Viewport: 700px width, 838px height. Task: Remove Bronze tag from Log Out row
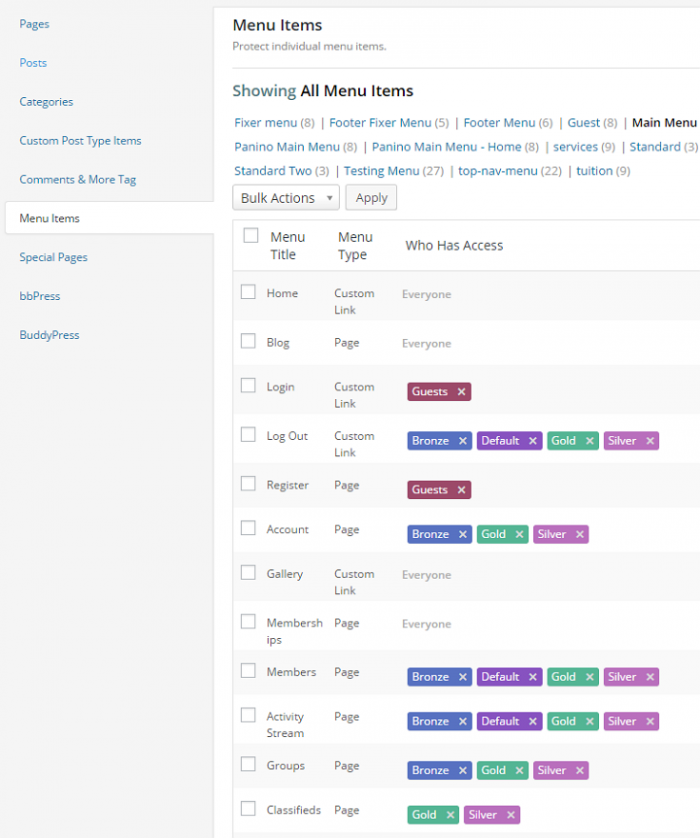point(463,441)
